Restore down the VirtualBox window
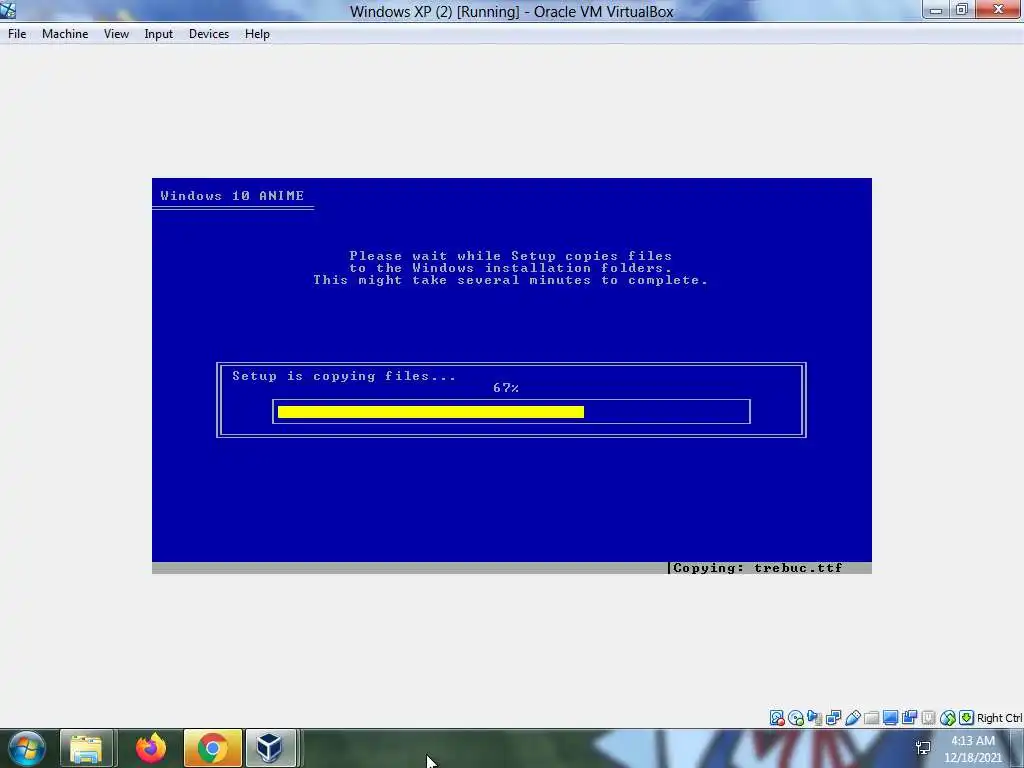The image size is (1024, 768). pos(961,10)
